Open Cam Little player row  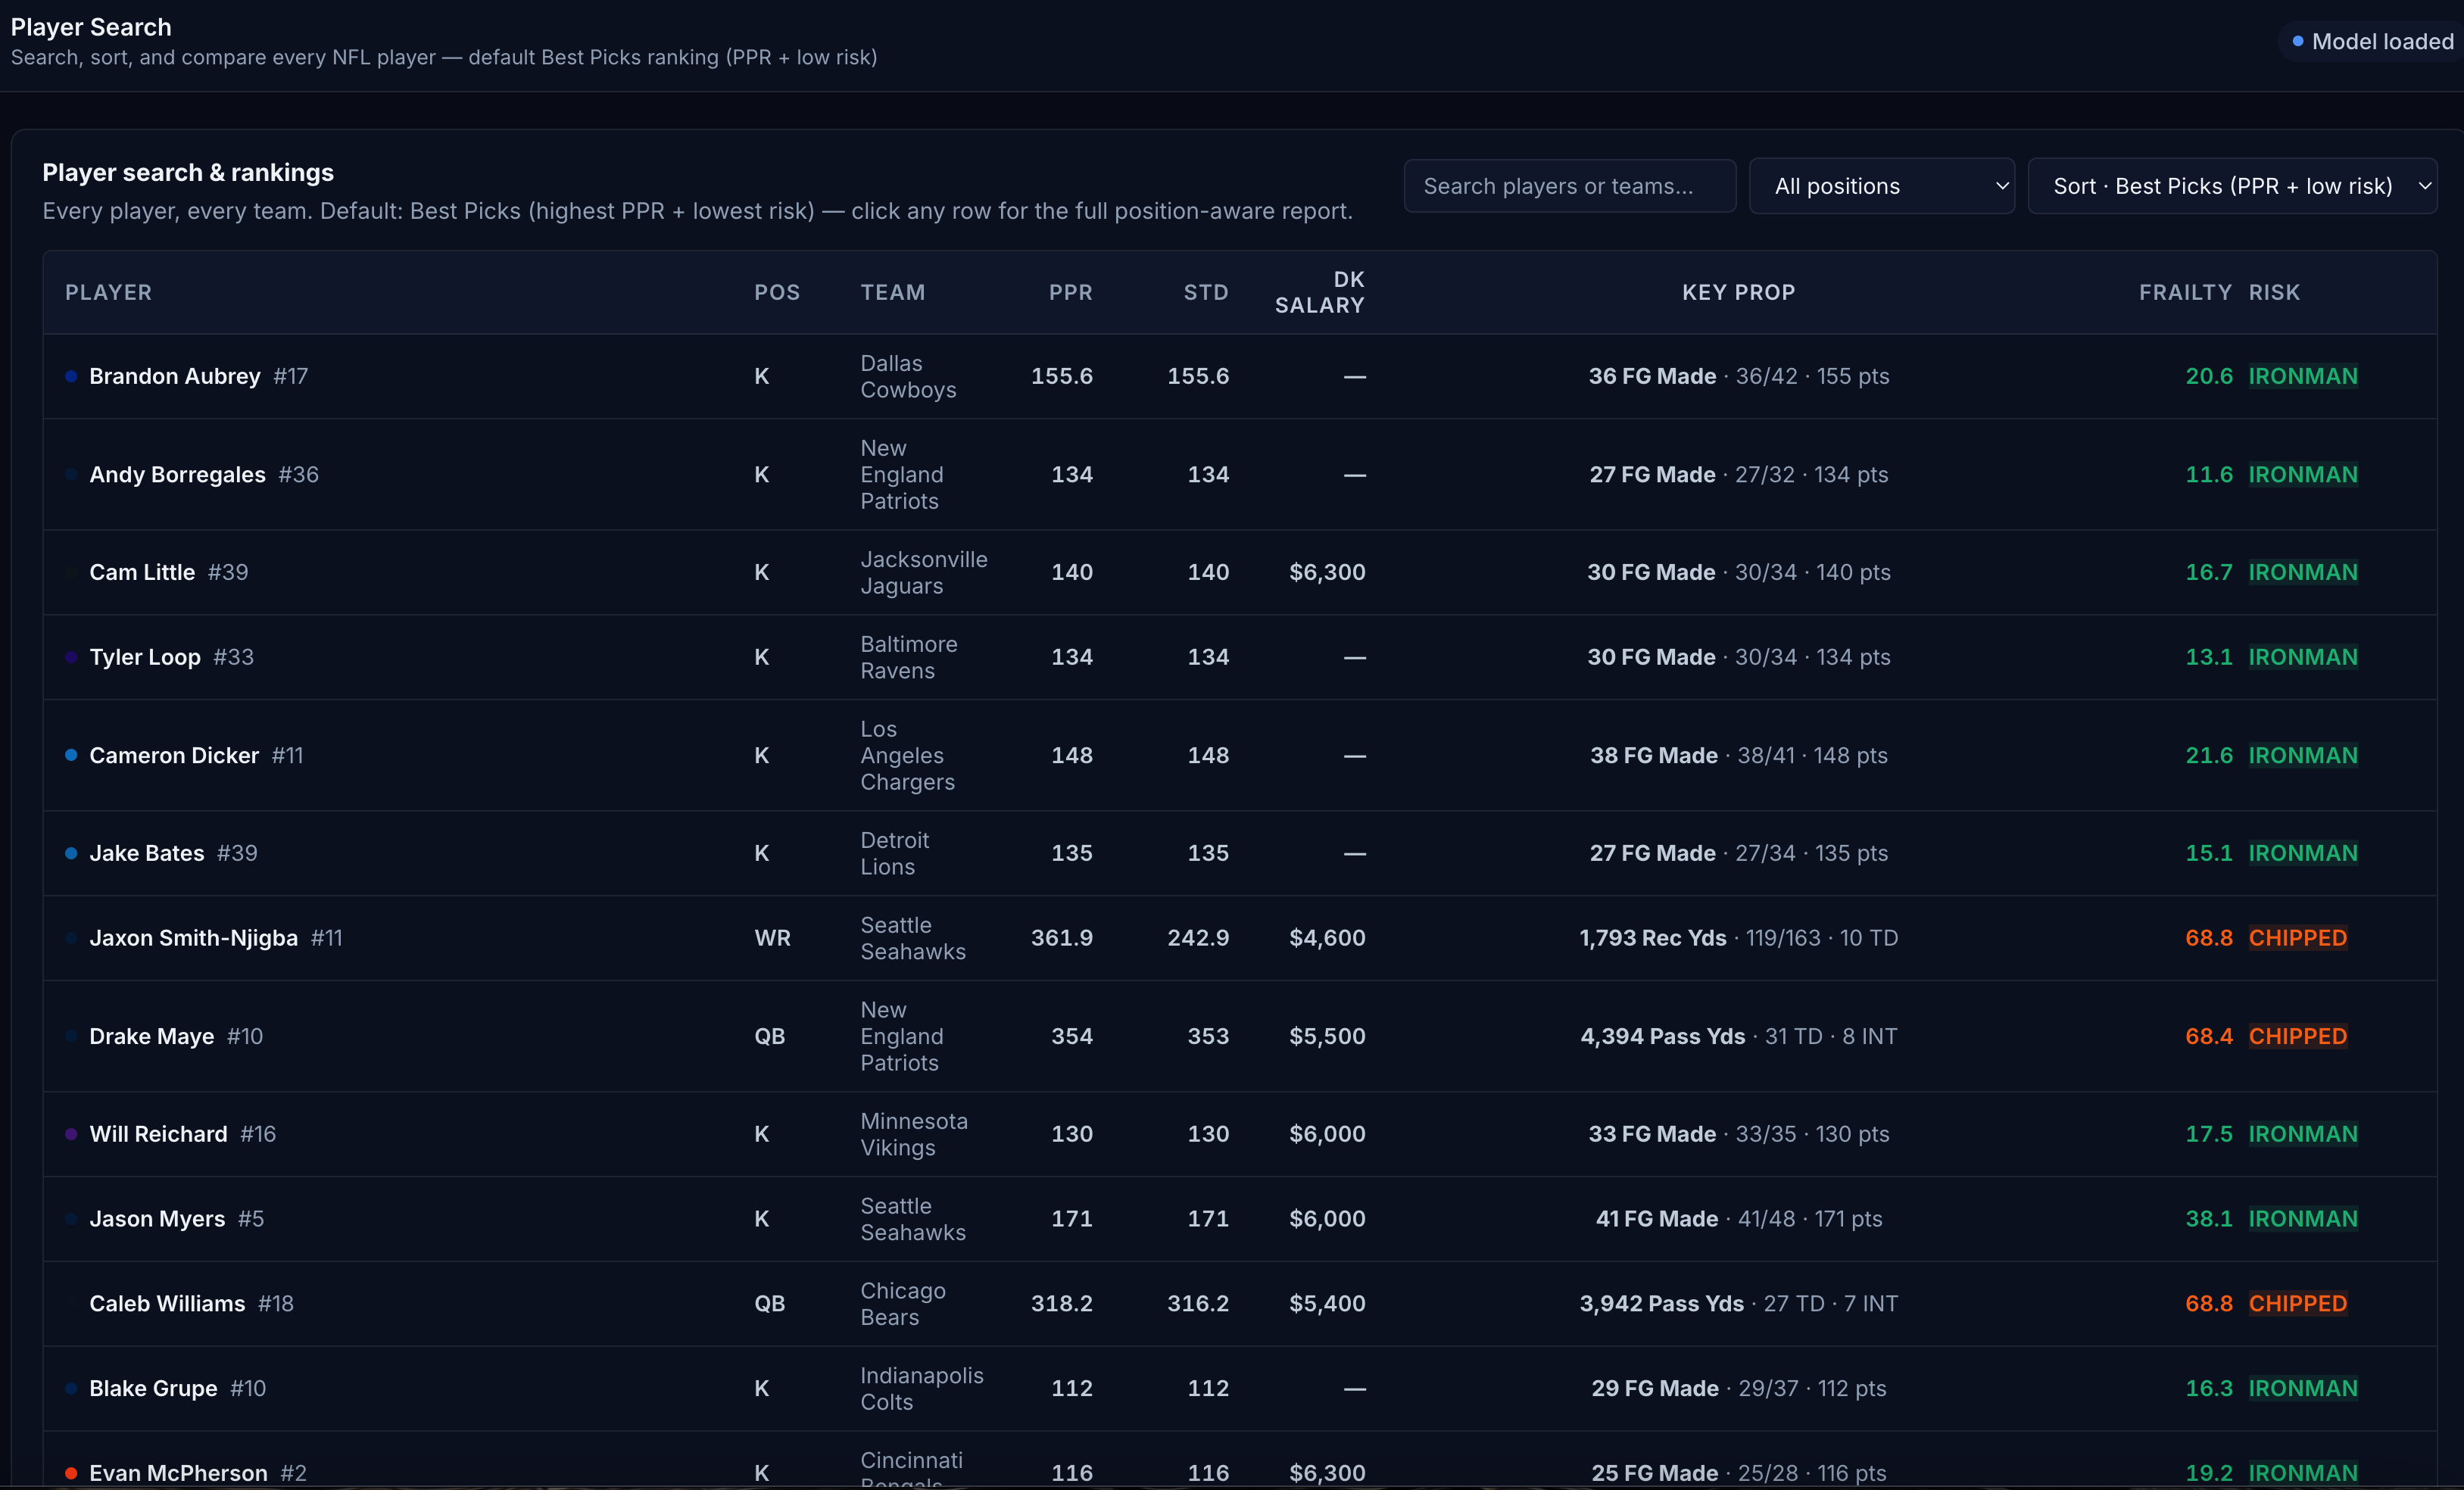pyautogui.click(x=1240, y=572)
